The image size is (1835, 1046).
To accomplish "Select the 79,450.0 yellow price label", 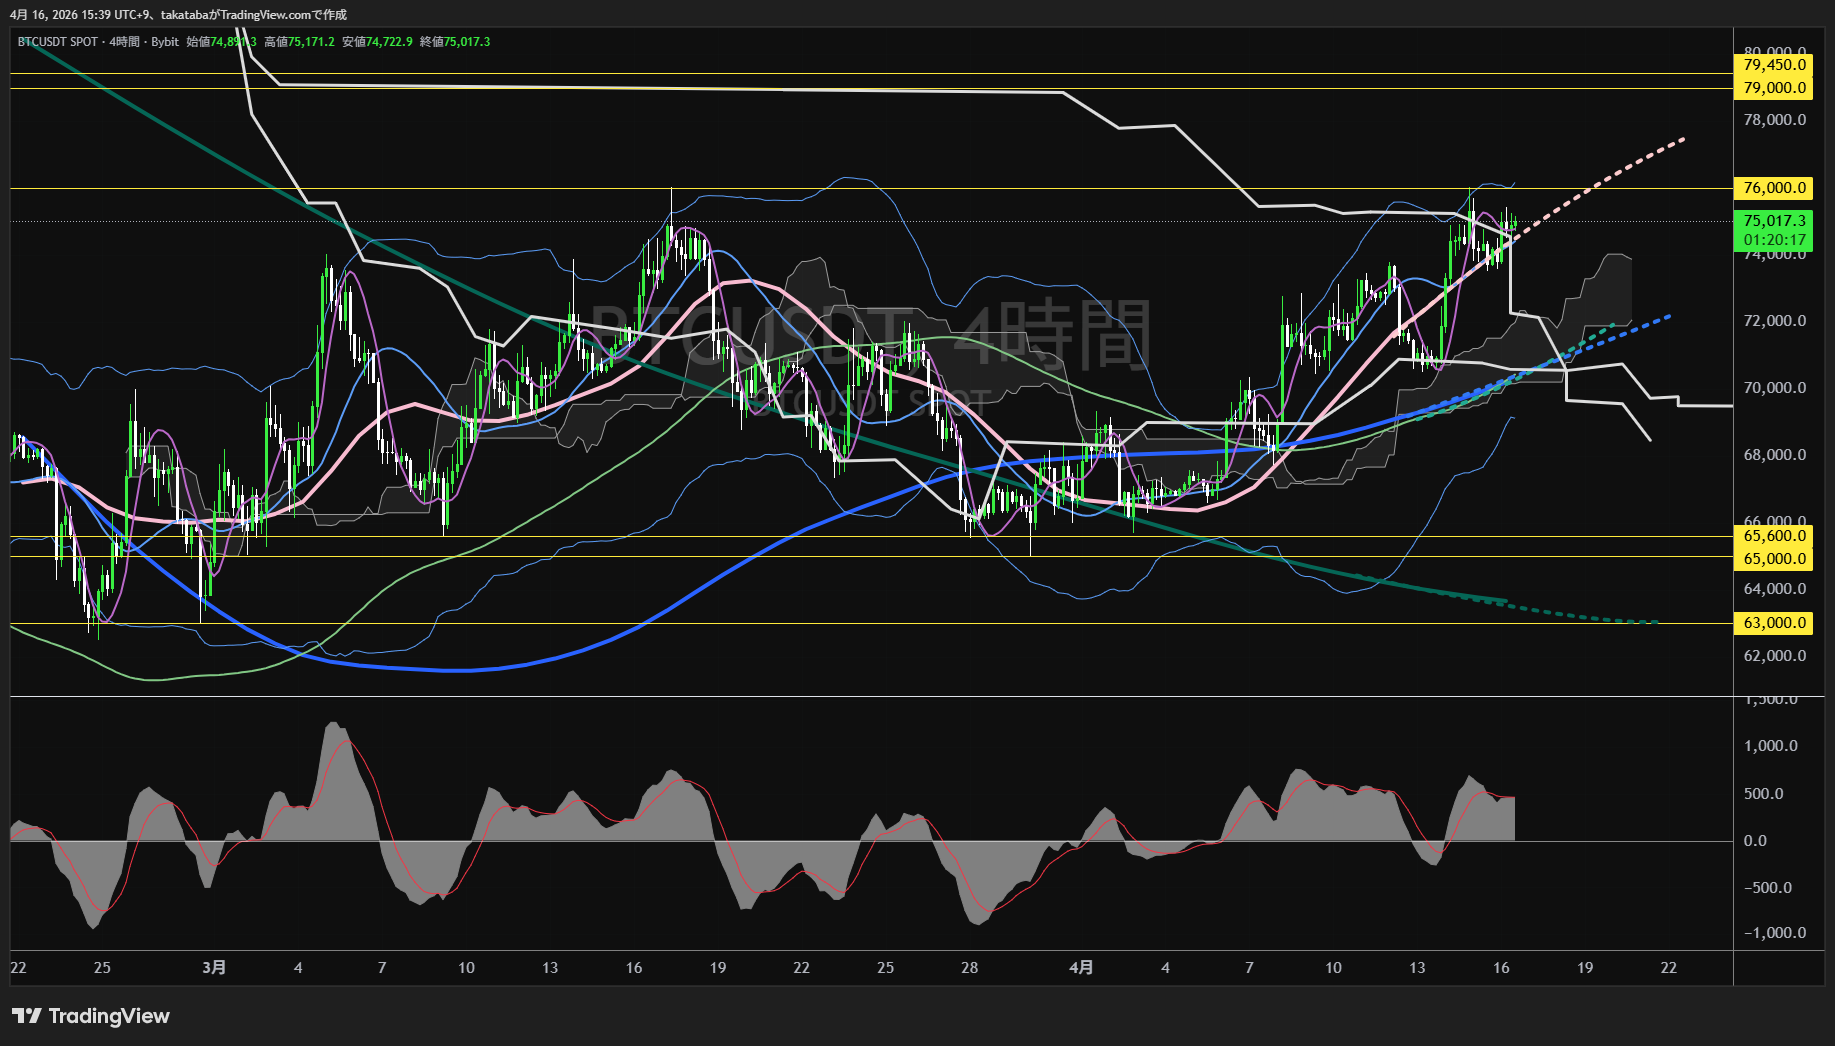I will coord(1774,65).
